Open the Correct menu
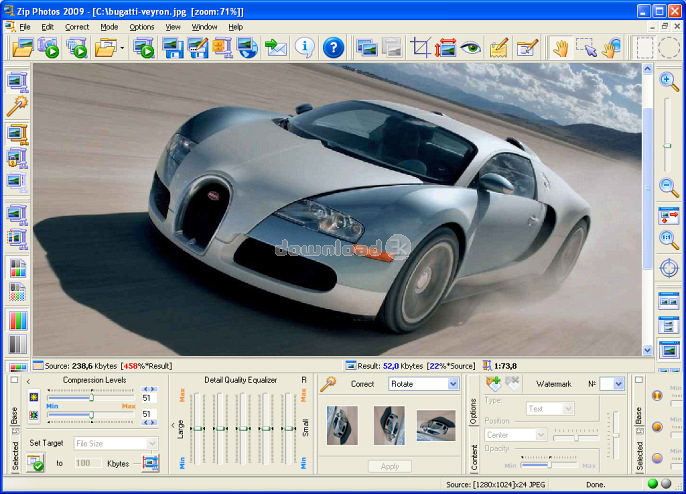Viewport: 686px width, 494px height. [77, 27]
